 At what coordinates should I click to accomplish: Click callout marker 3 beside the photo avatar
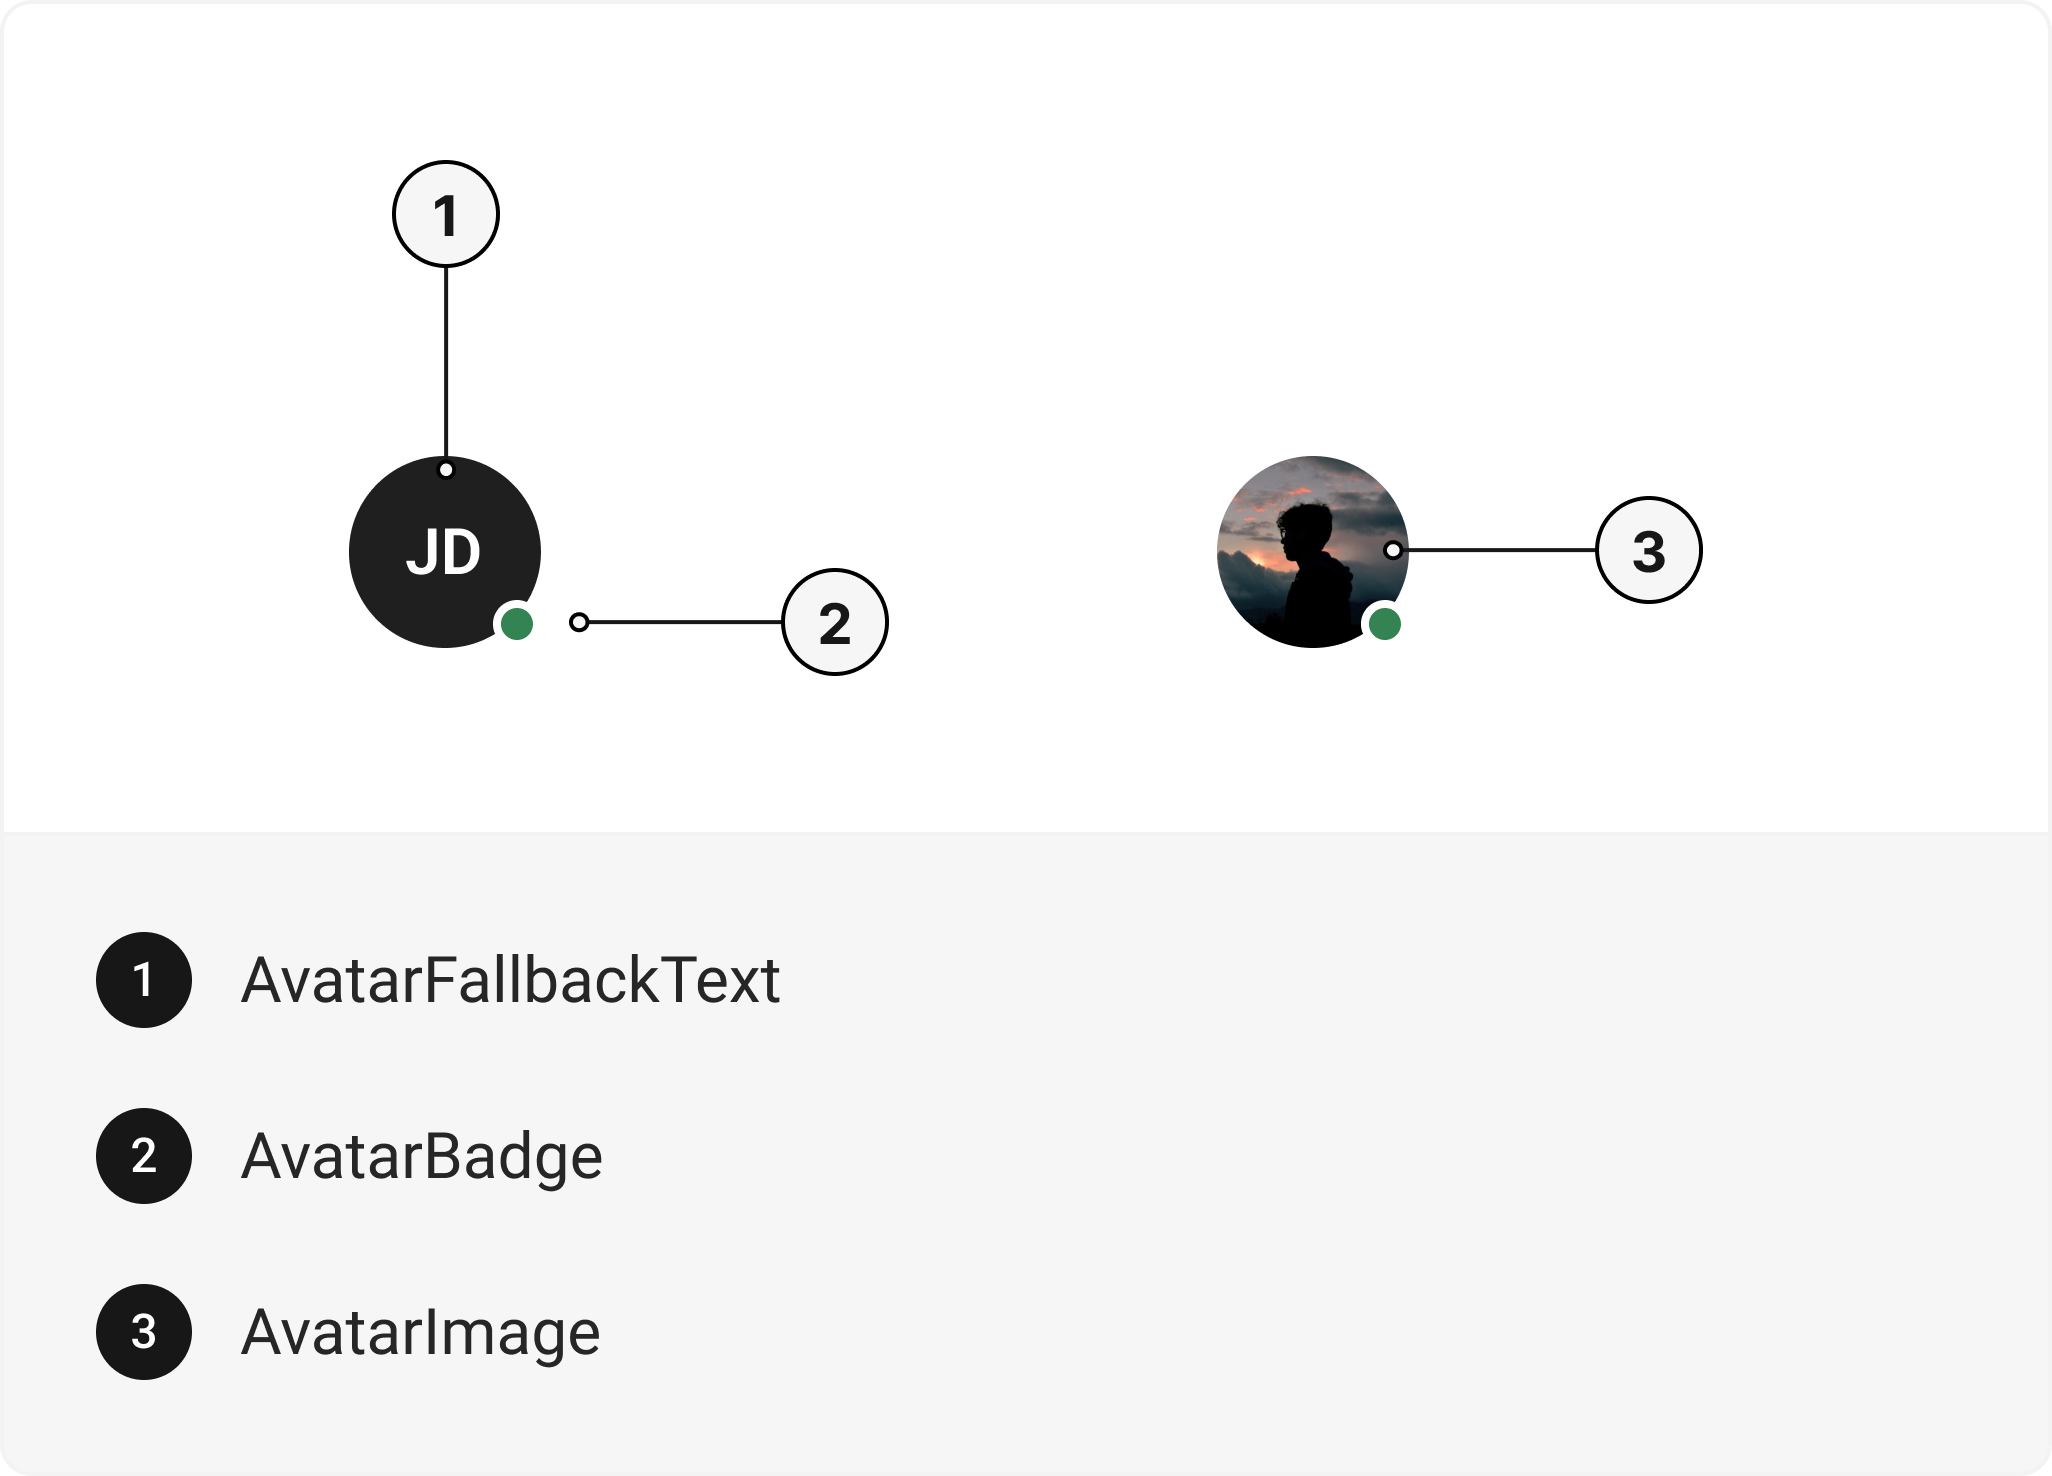(x=1648, y=550)
